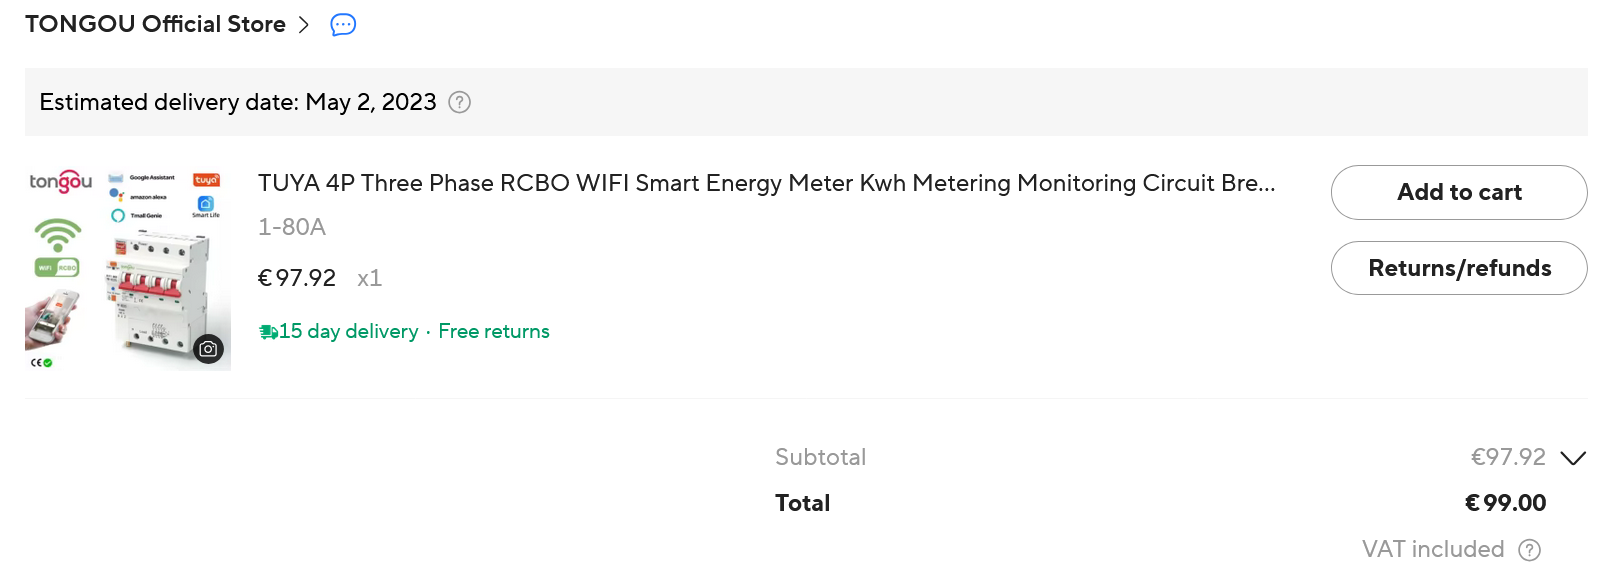Click the €99.00 total amount
Viewport: 1621px width, 572px height.
[x=1505, y=503]
